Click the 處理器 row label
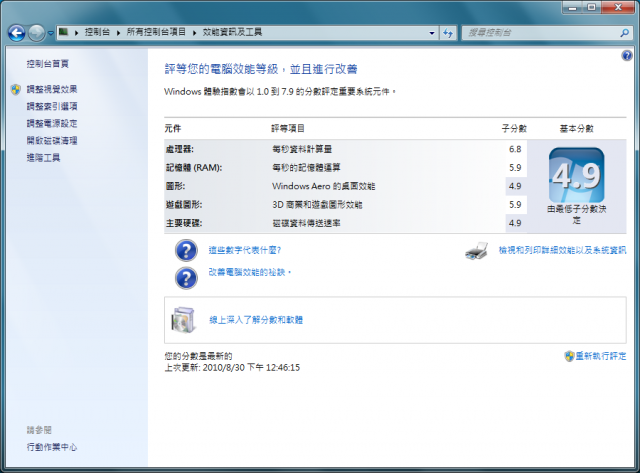Screen dimensions: 640x473 (x=180, y=149)
